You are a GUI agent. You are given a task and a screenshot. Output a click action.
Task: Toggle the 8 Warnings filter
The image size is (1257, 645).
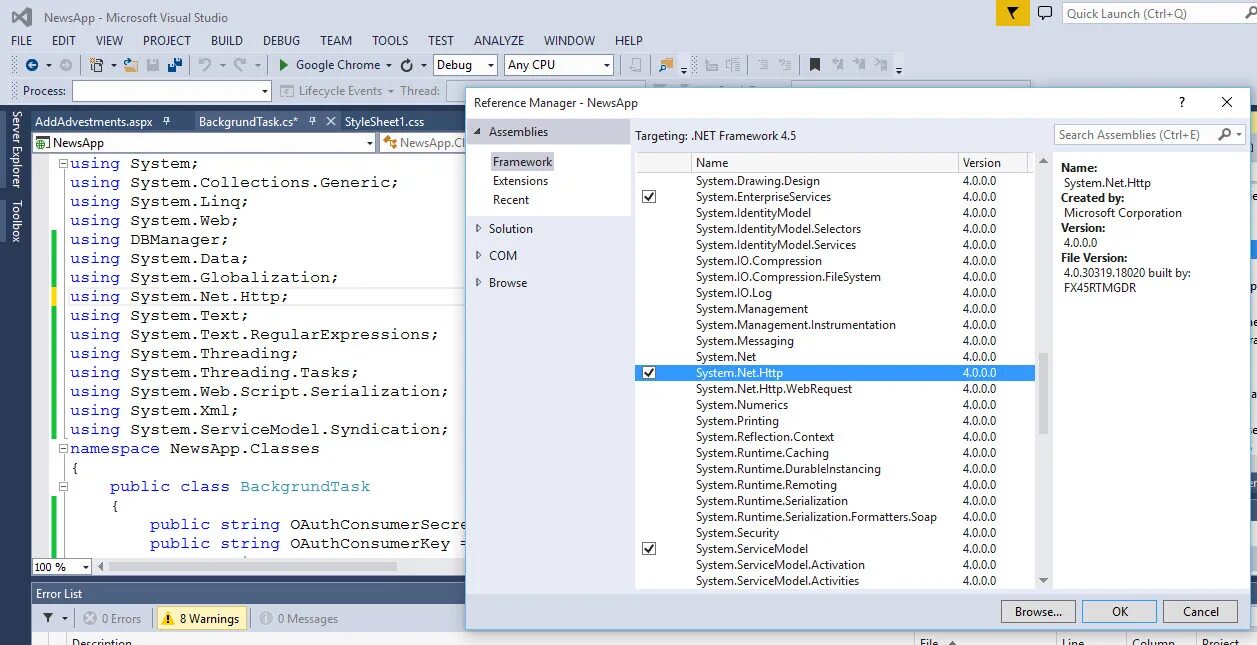coord(201,619)
